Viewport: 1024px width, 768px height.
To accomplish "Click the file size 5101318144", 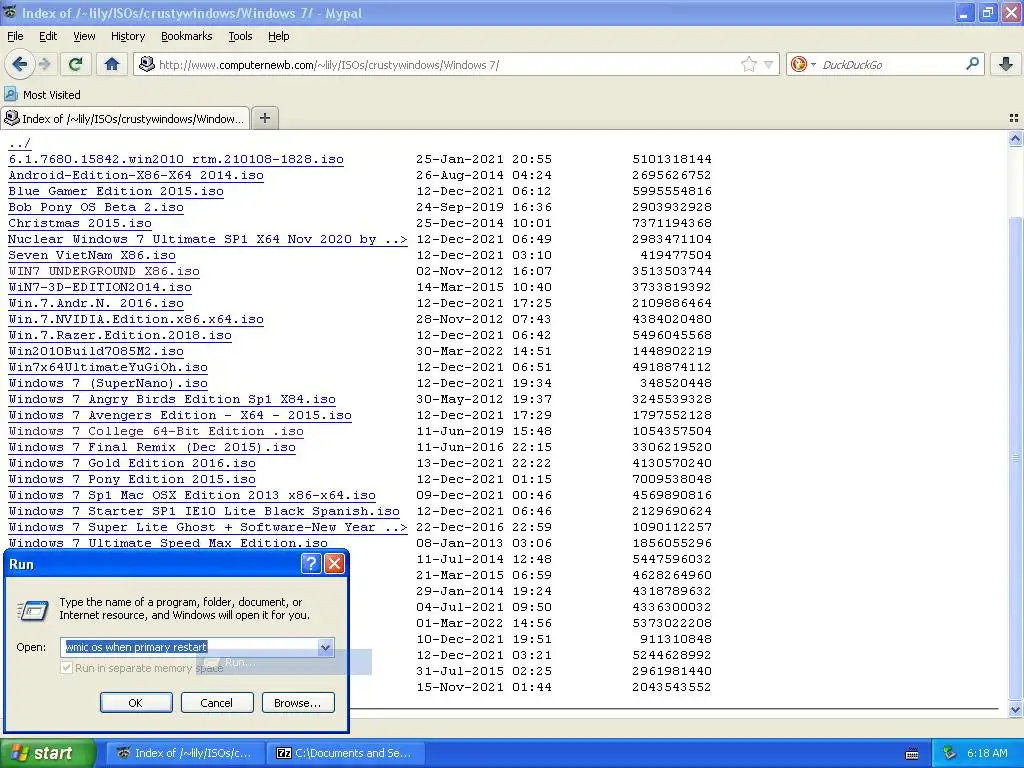I will [x=672, y=159].
